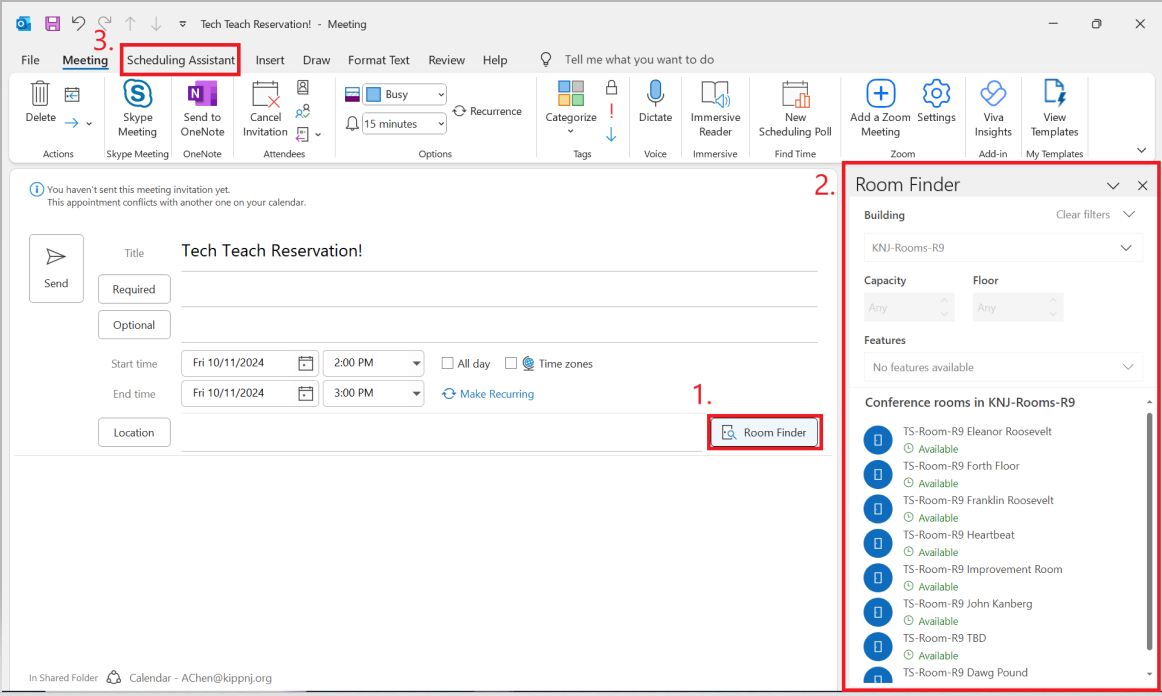Viewport: 1162px width, 696px height.
Task: Open View Templates
Action: (1054, 96)
